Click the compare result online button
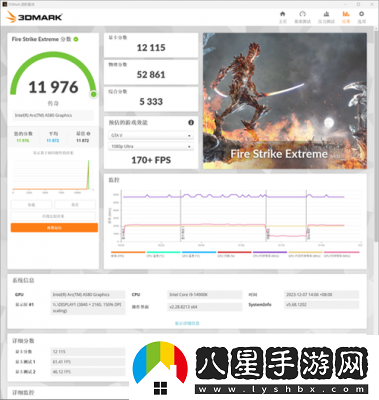The height and width of the screenshot is (400, 379). 53,216
